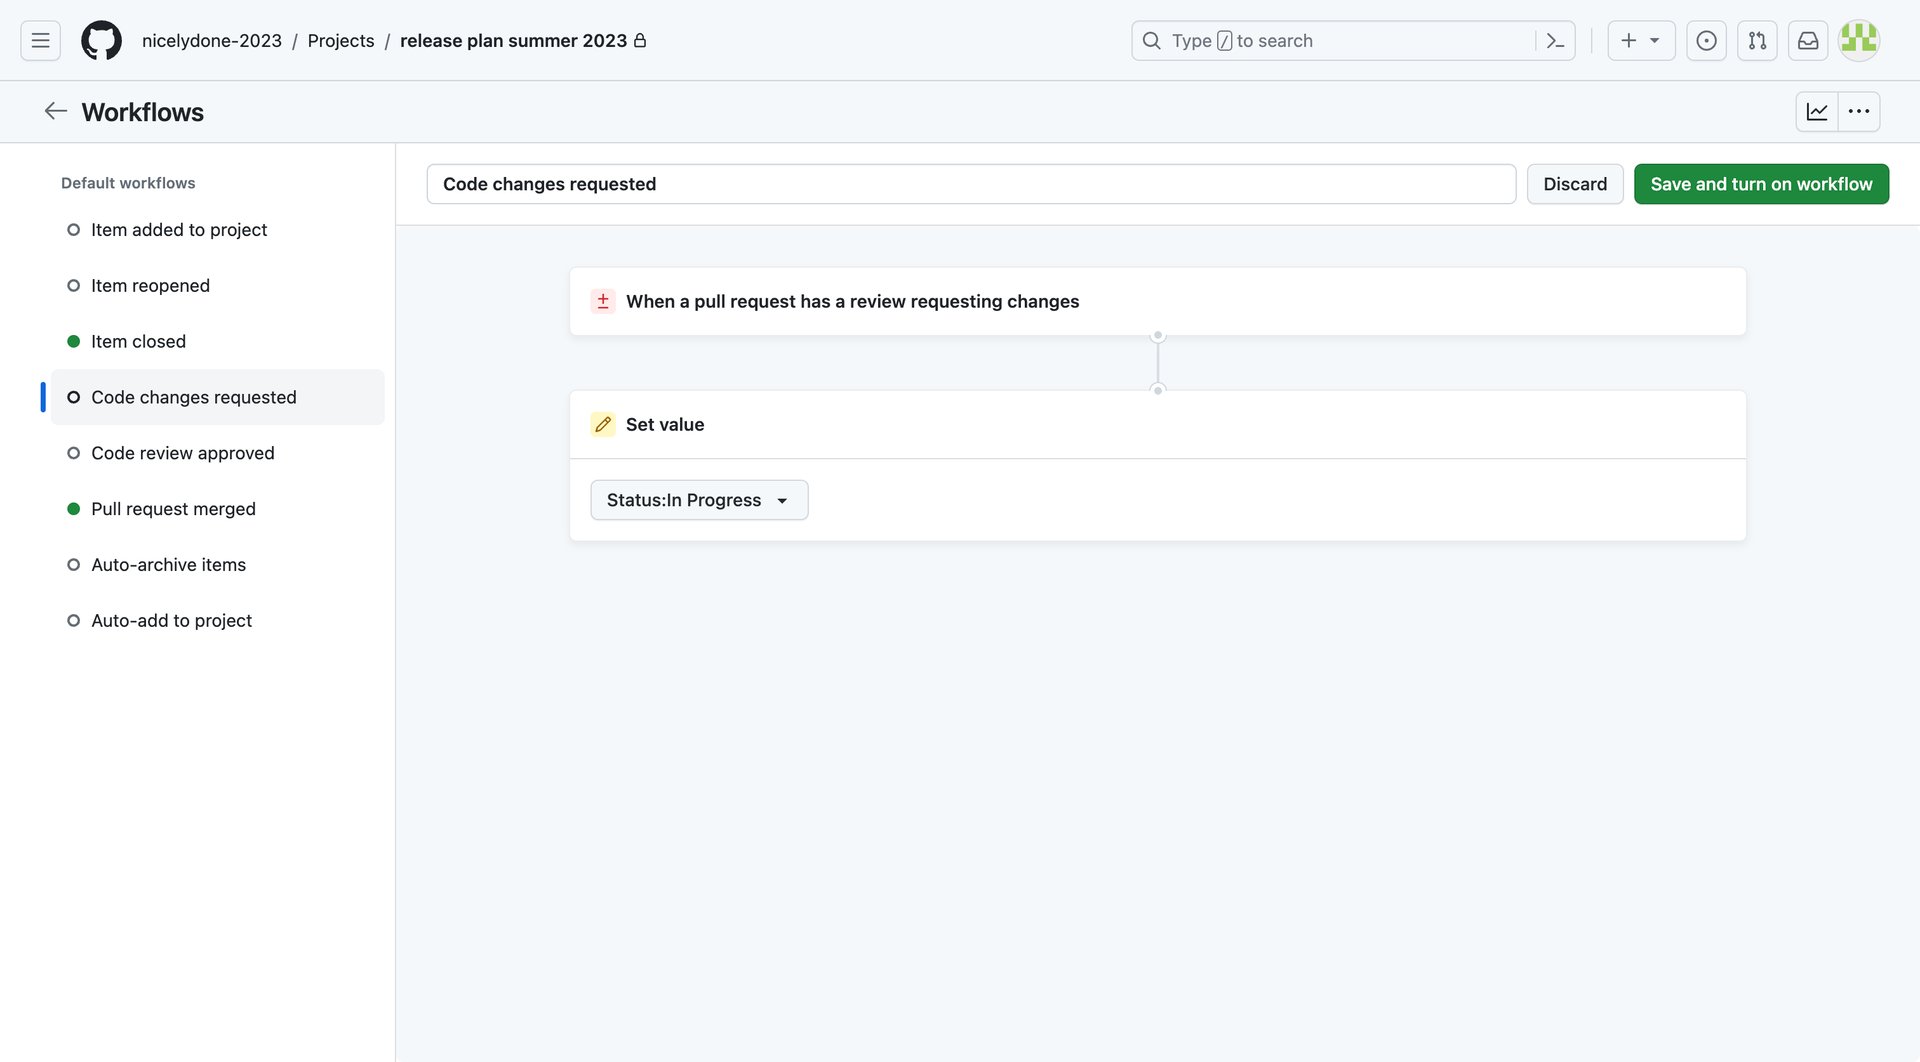Open the issues icon in the header

(x=1706, y=40)
